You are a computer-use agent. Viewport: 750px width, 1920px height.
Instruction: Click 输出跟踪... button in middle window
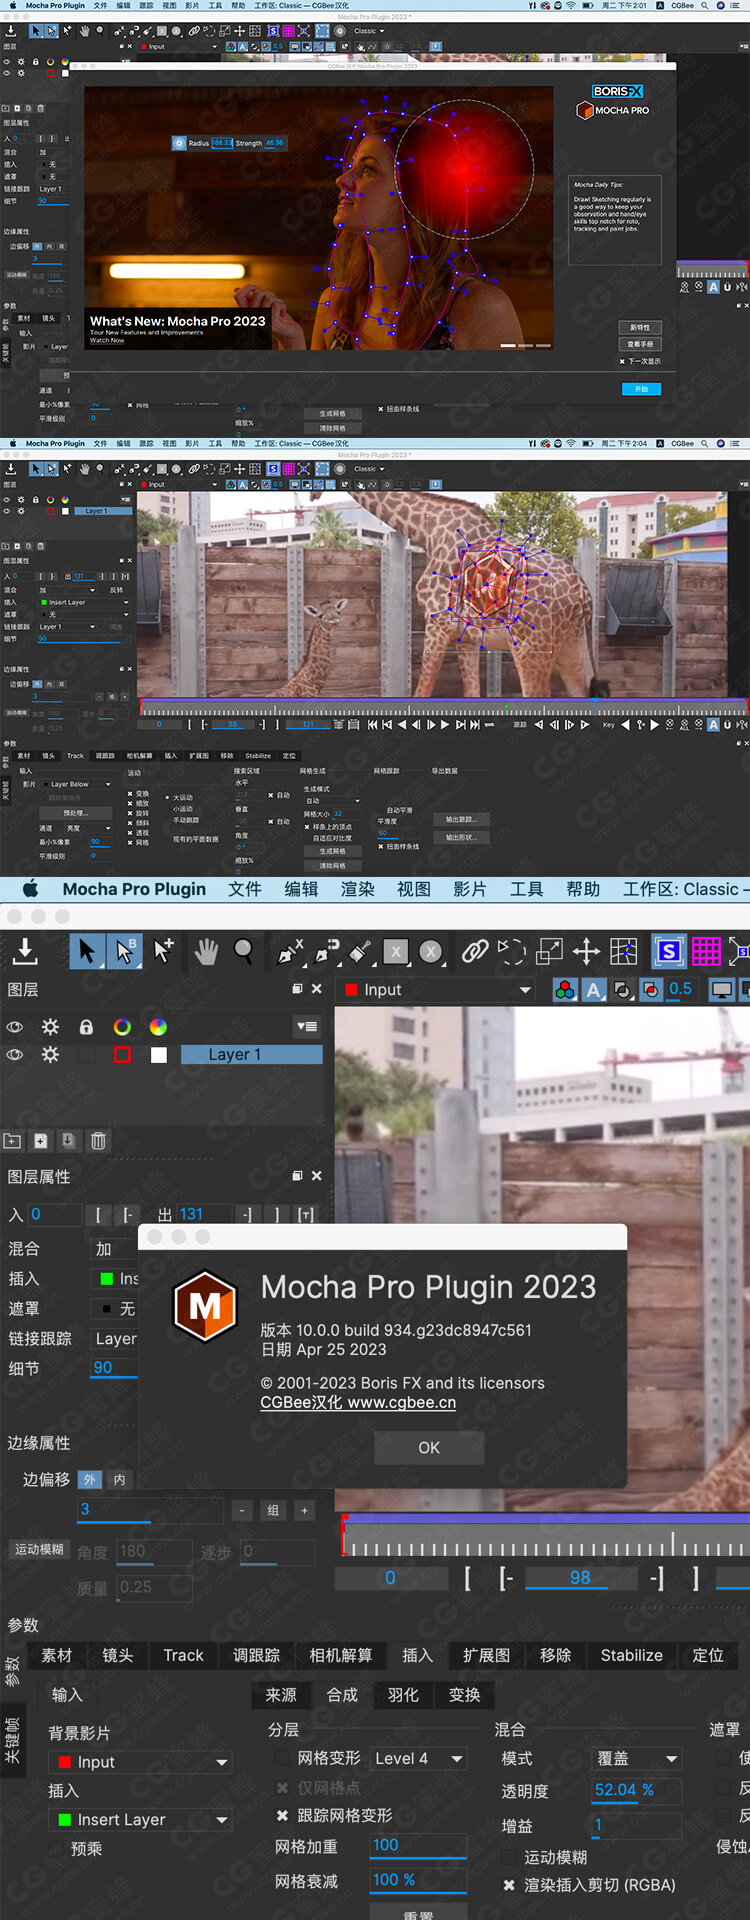point(461,819)
